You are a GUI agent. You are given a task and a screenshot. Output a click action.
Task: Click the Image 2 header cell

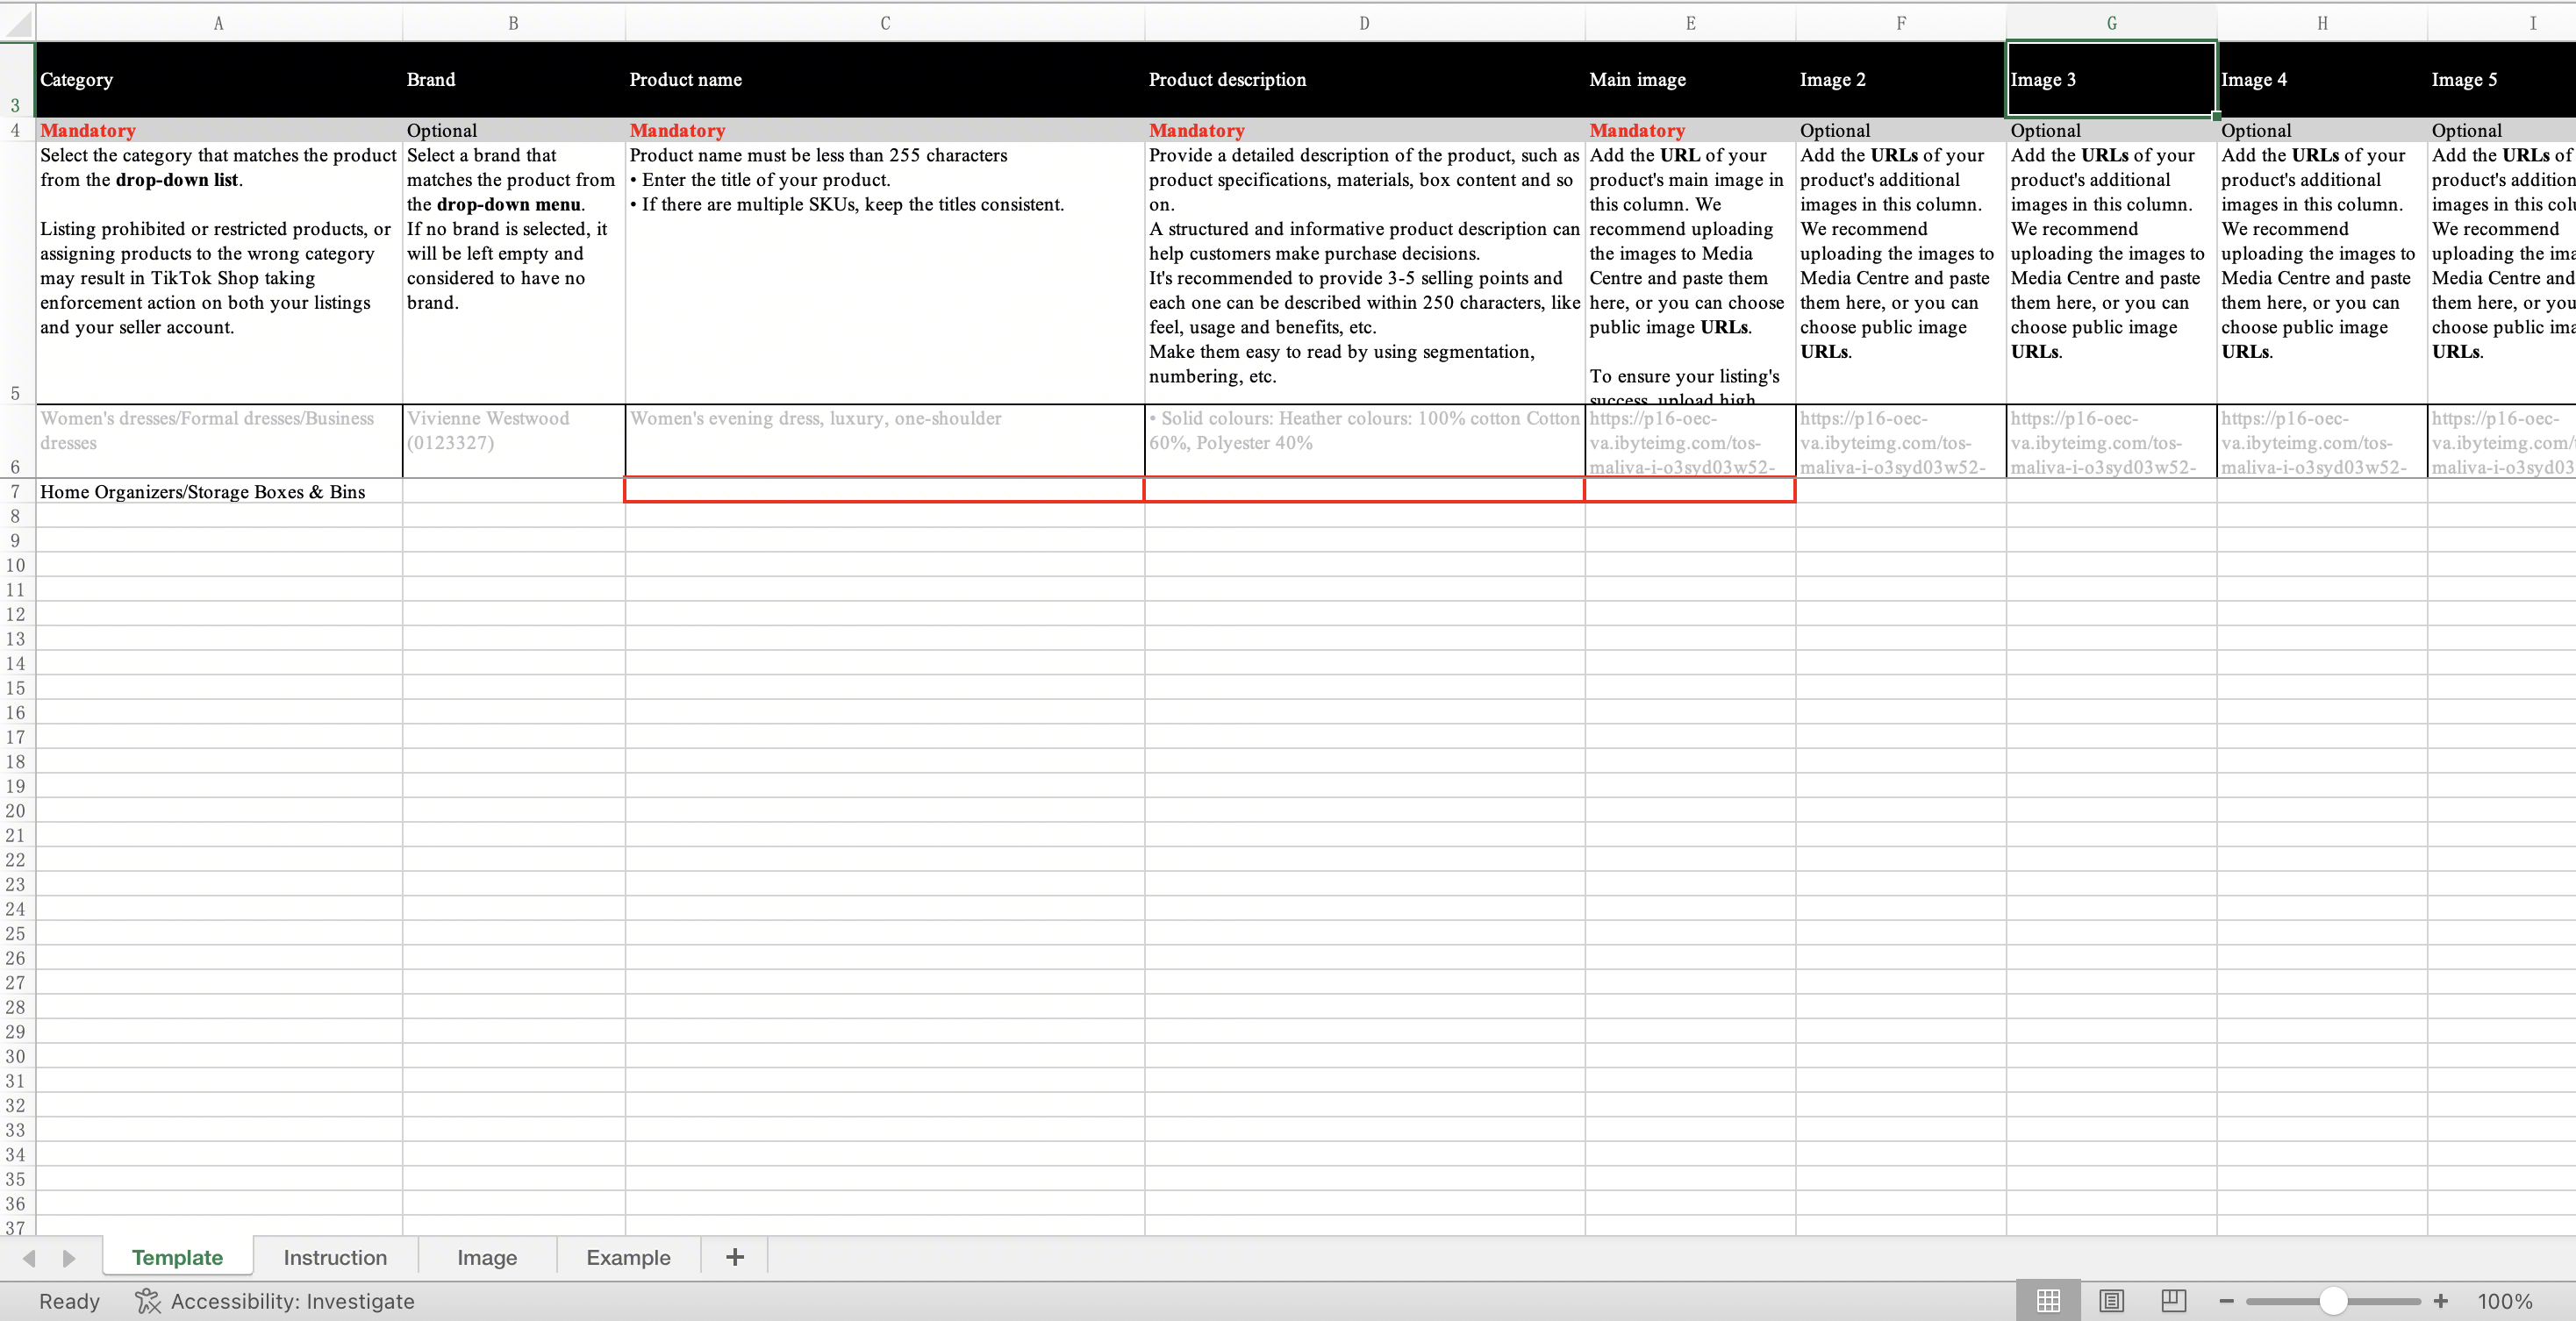(x=1901, y=79)
